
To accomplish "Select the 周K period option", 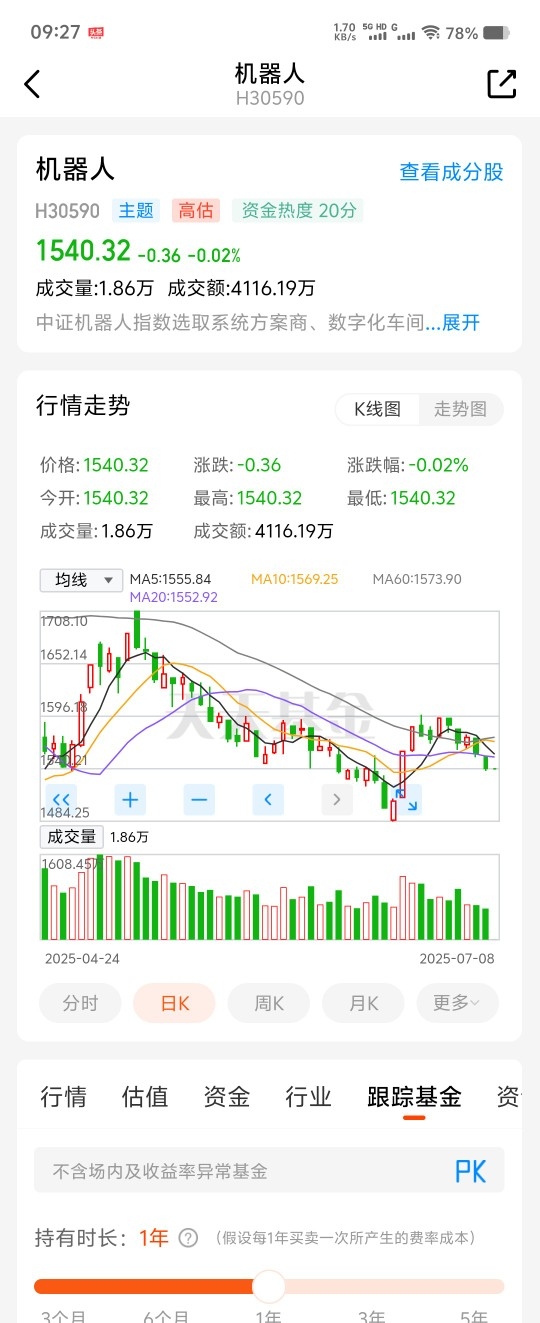I will pyautogui.click(x=269, y=1003).
